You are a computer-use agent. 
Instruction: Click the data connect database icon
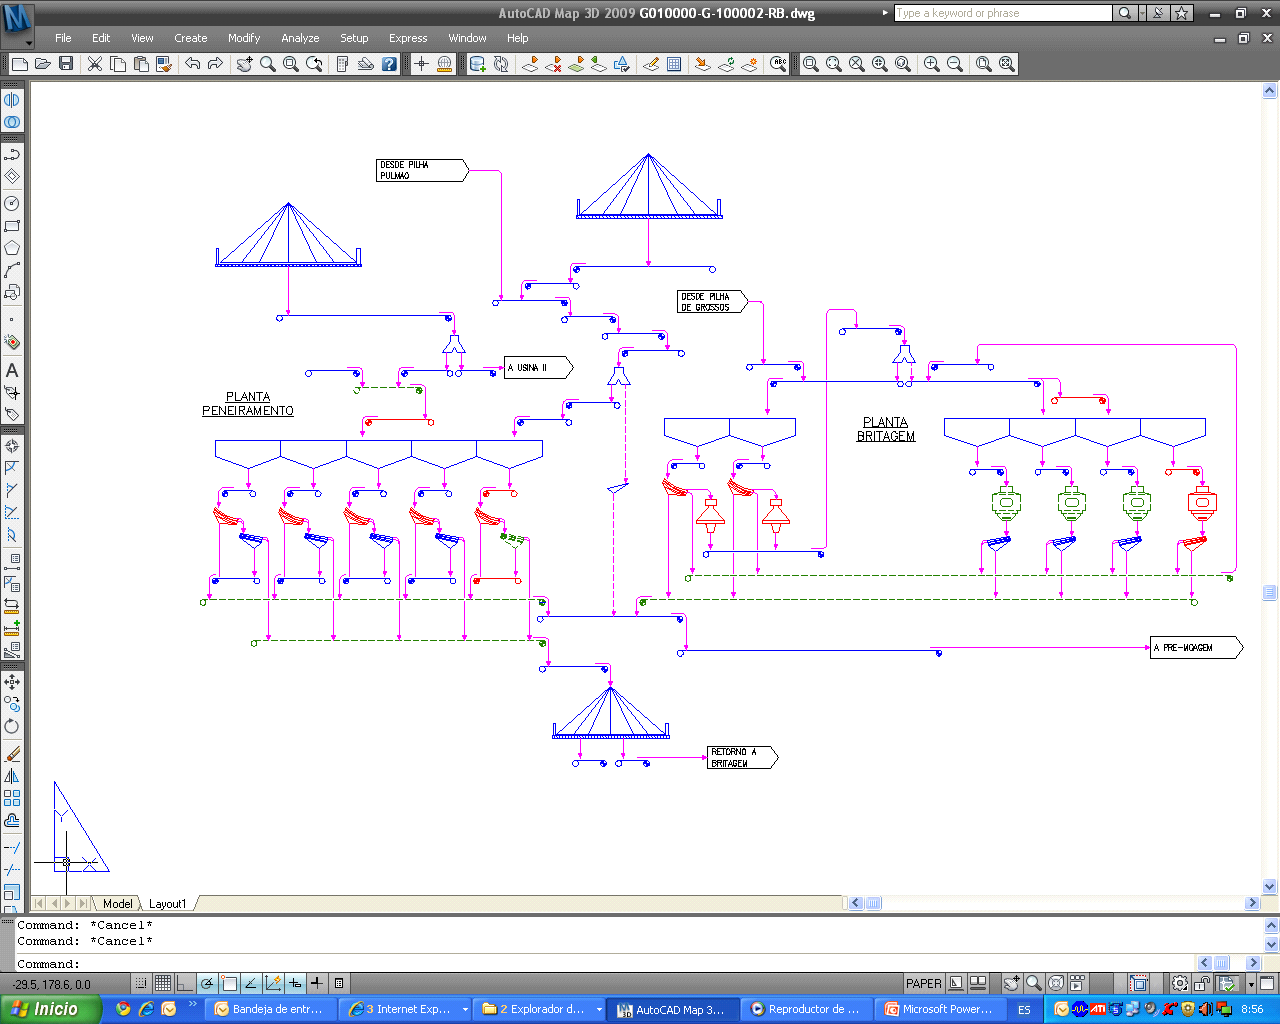(x=478, y=64)
